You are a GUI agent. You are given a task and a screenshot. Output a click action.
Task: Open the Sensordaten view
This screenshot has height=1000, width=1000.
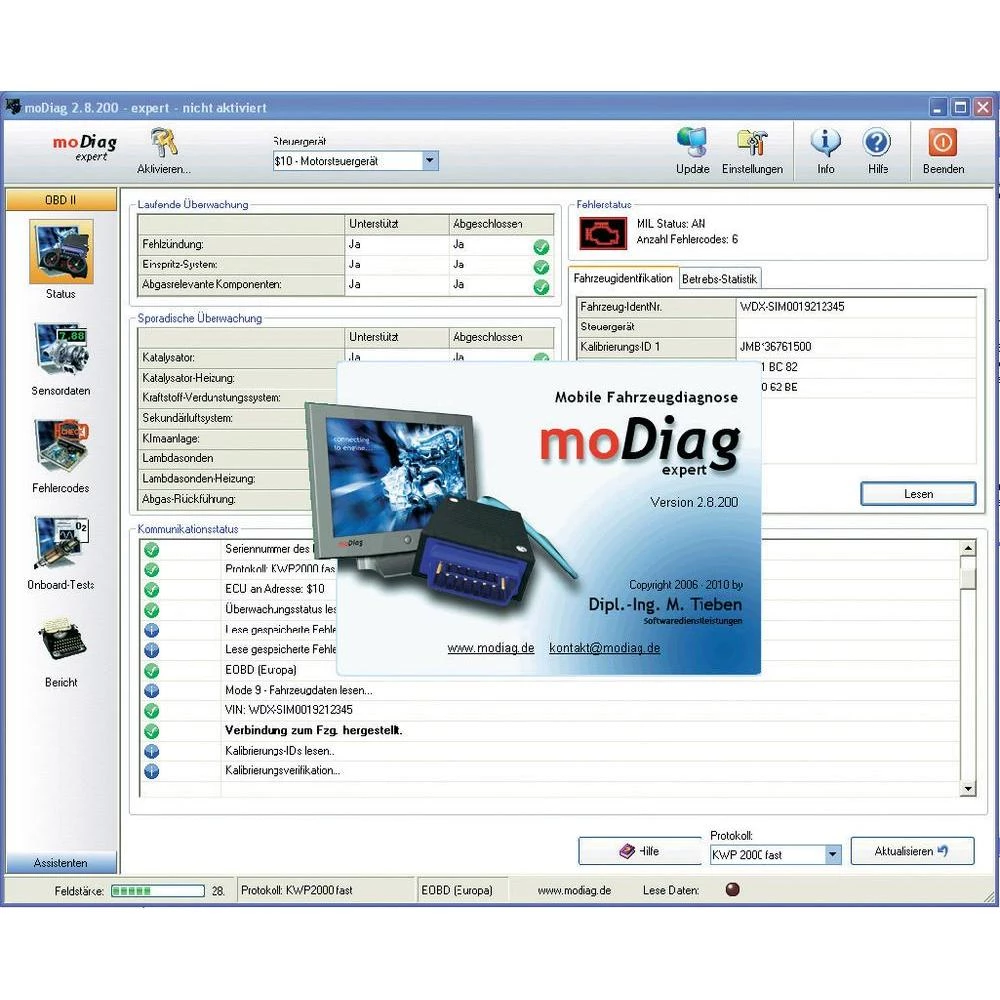tap(61, 349)
